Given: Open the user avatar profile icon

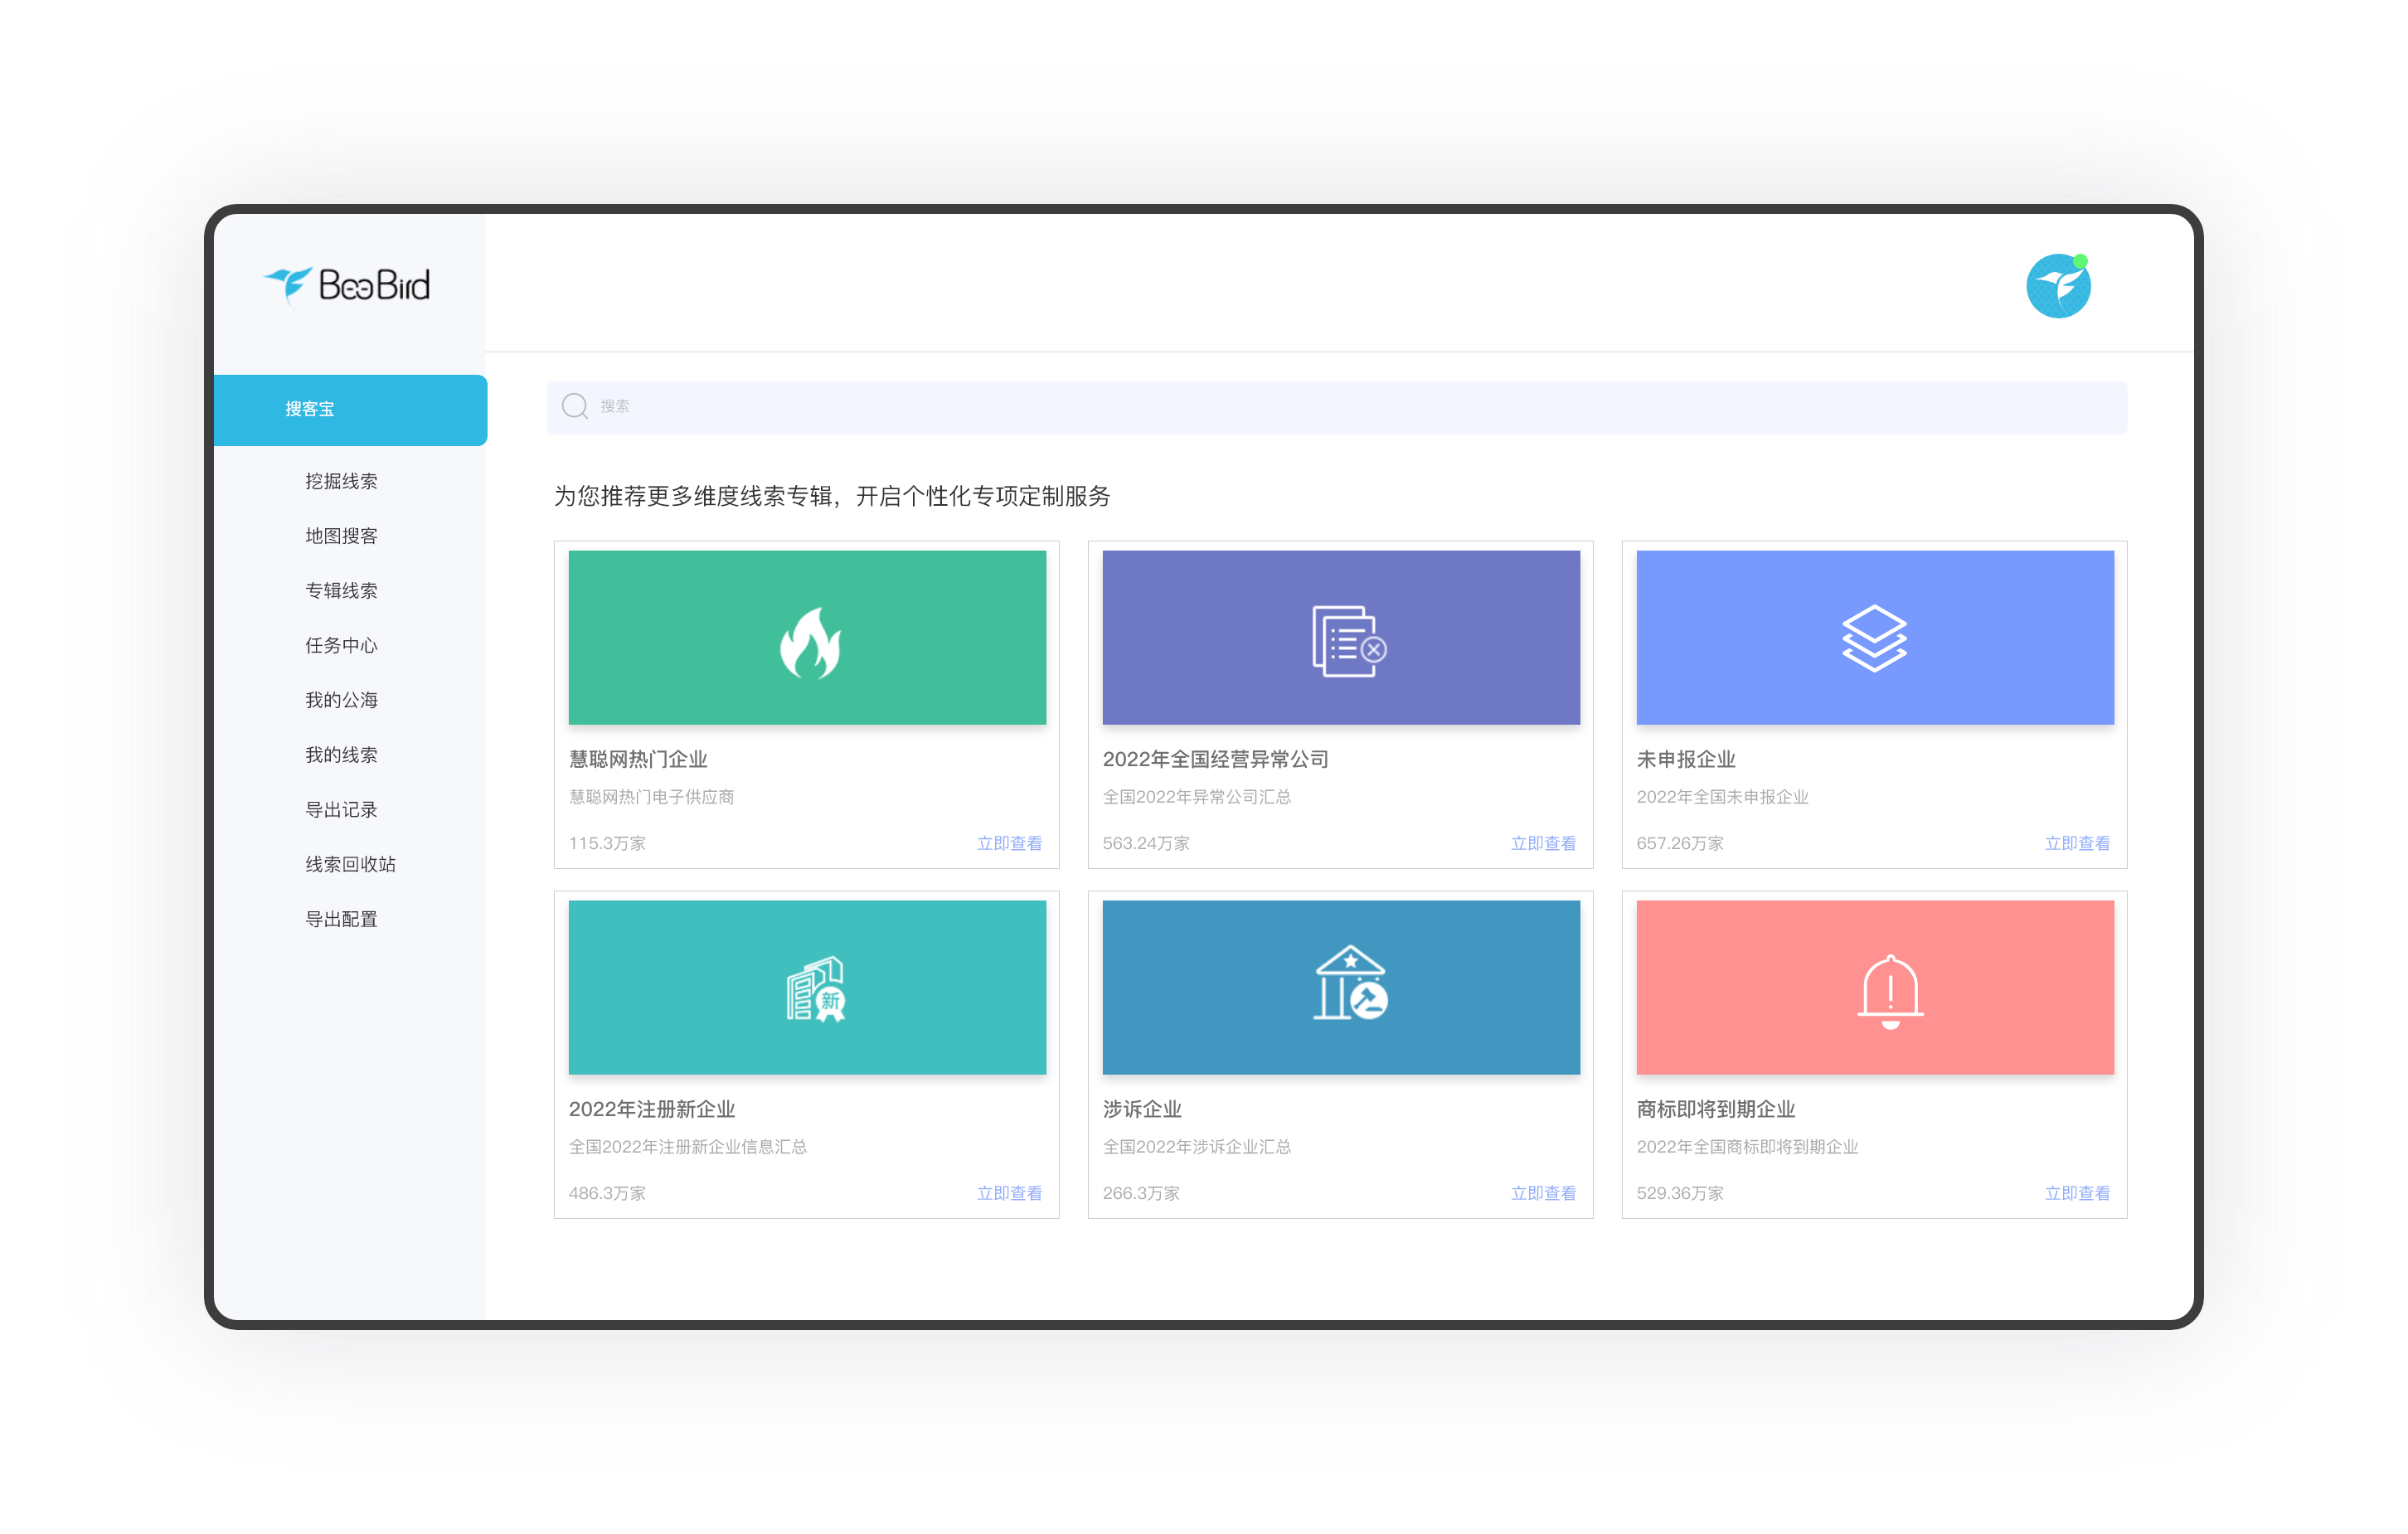Looking at the screenshot, I should pos(2058,286).
